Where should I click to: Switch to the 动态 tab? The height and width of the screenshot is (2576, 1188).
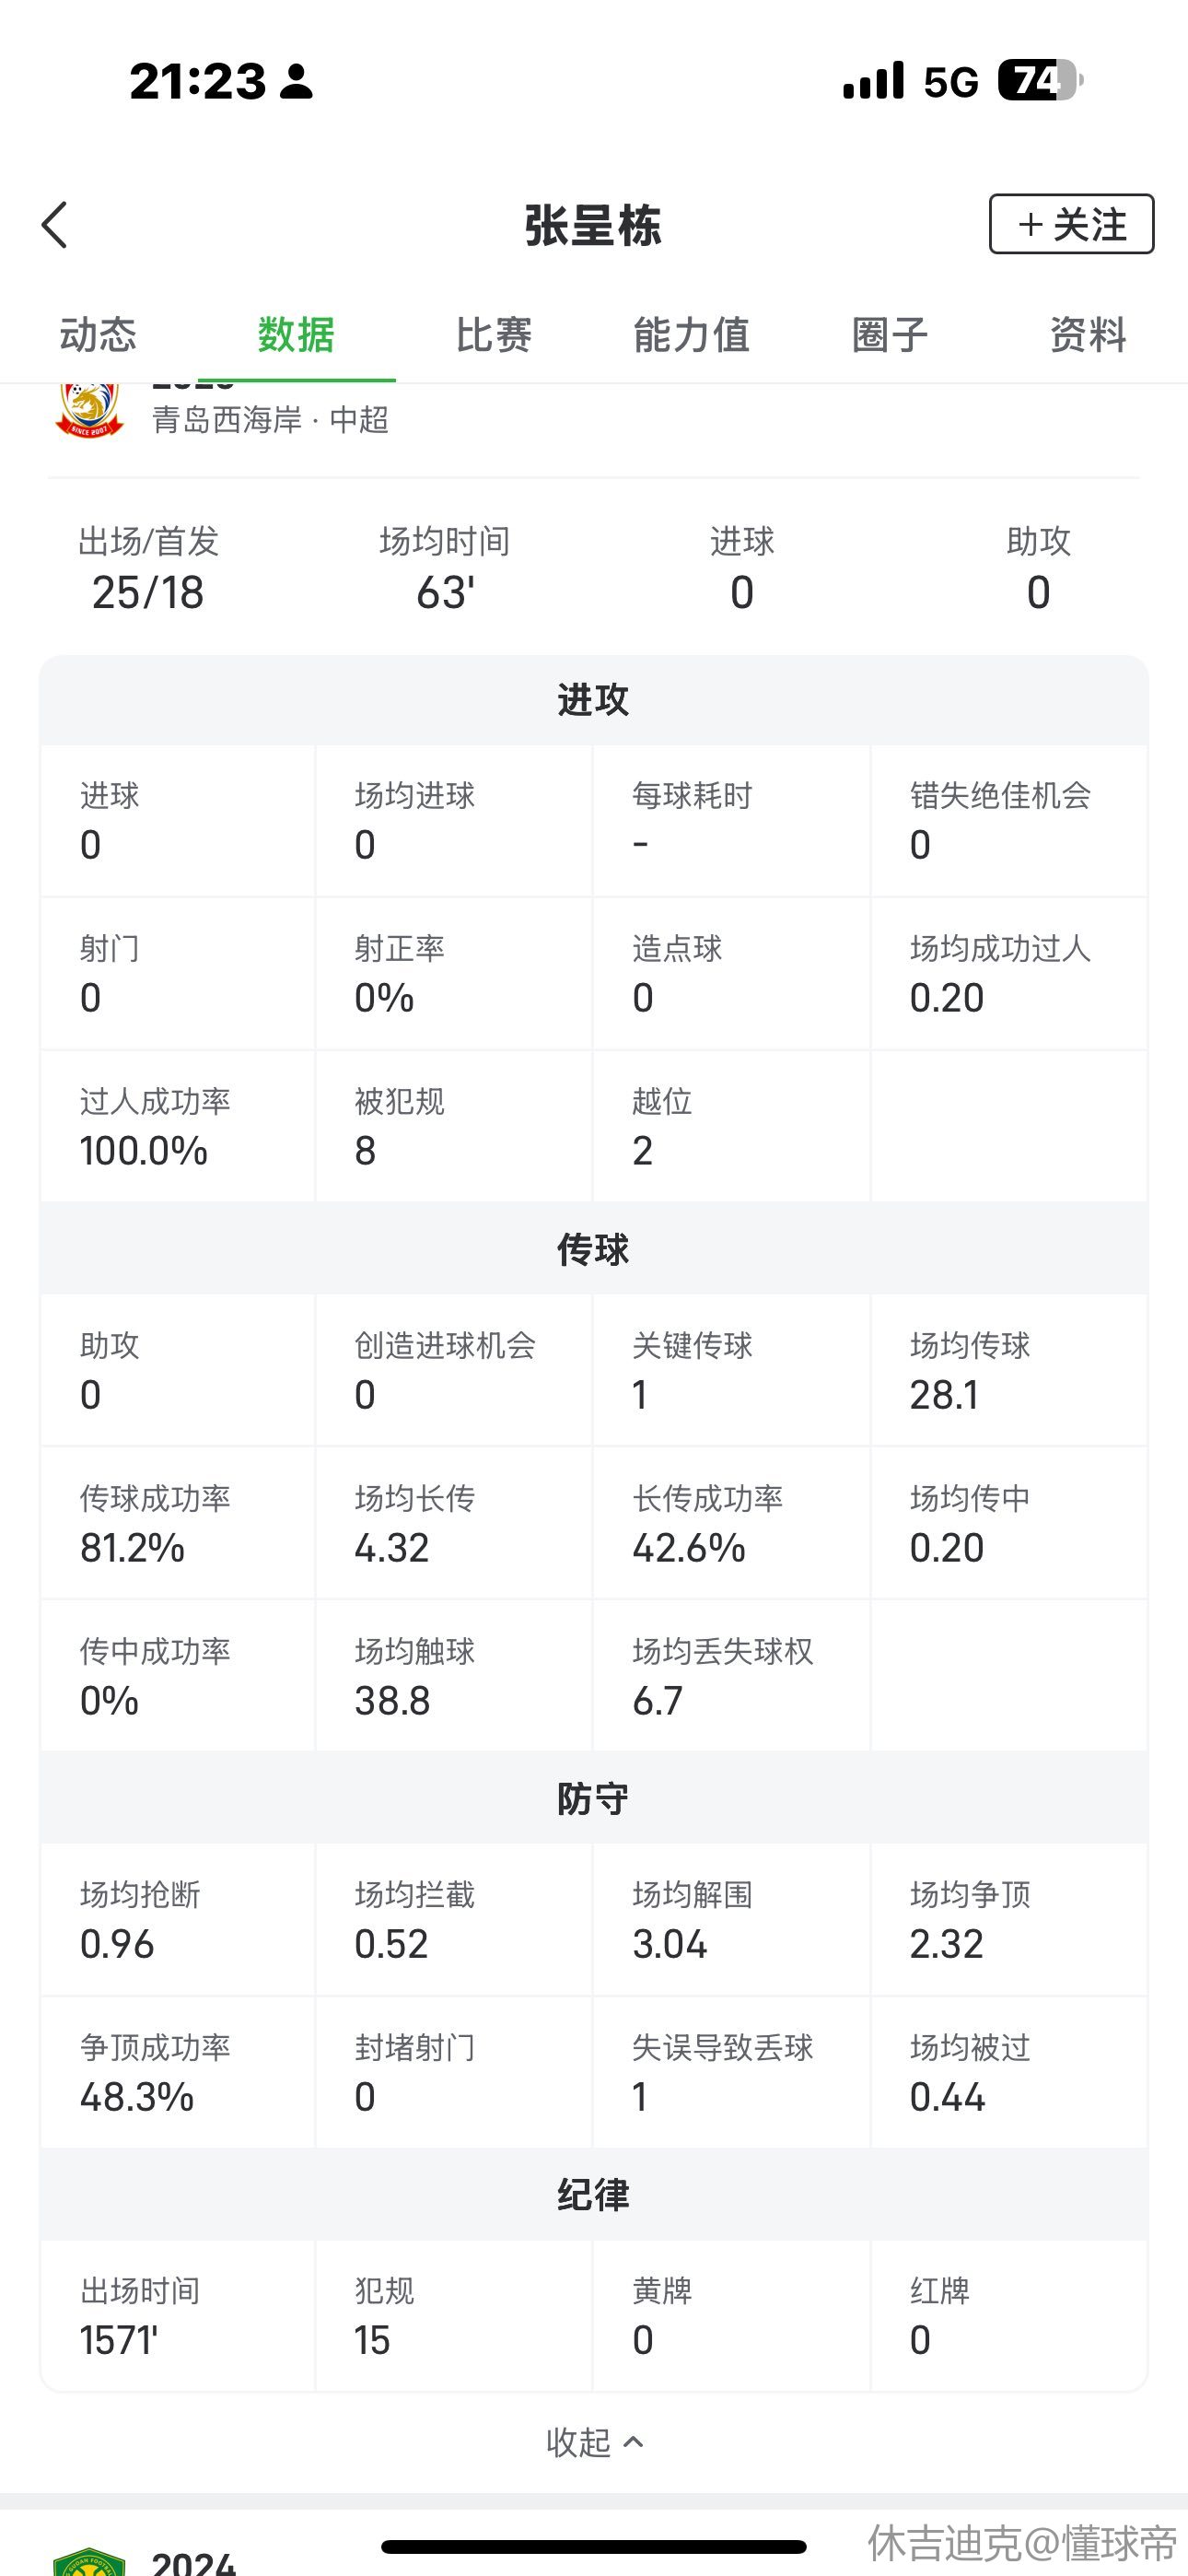tap(98, 335)
